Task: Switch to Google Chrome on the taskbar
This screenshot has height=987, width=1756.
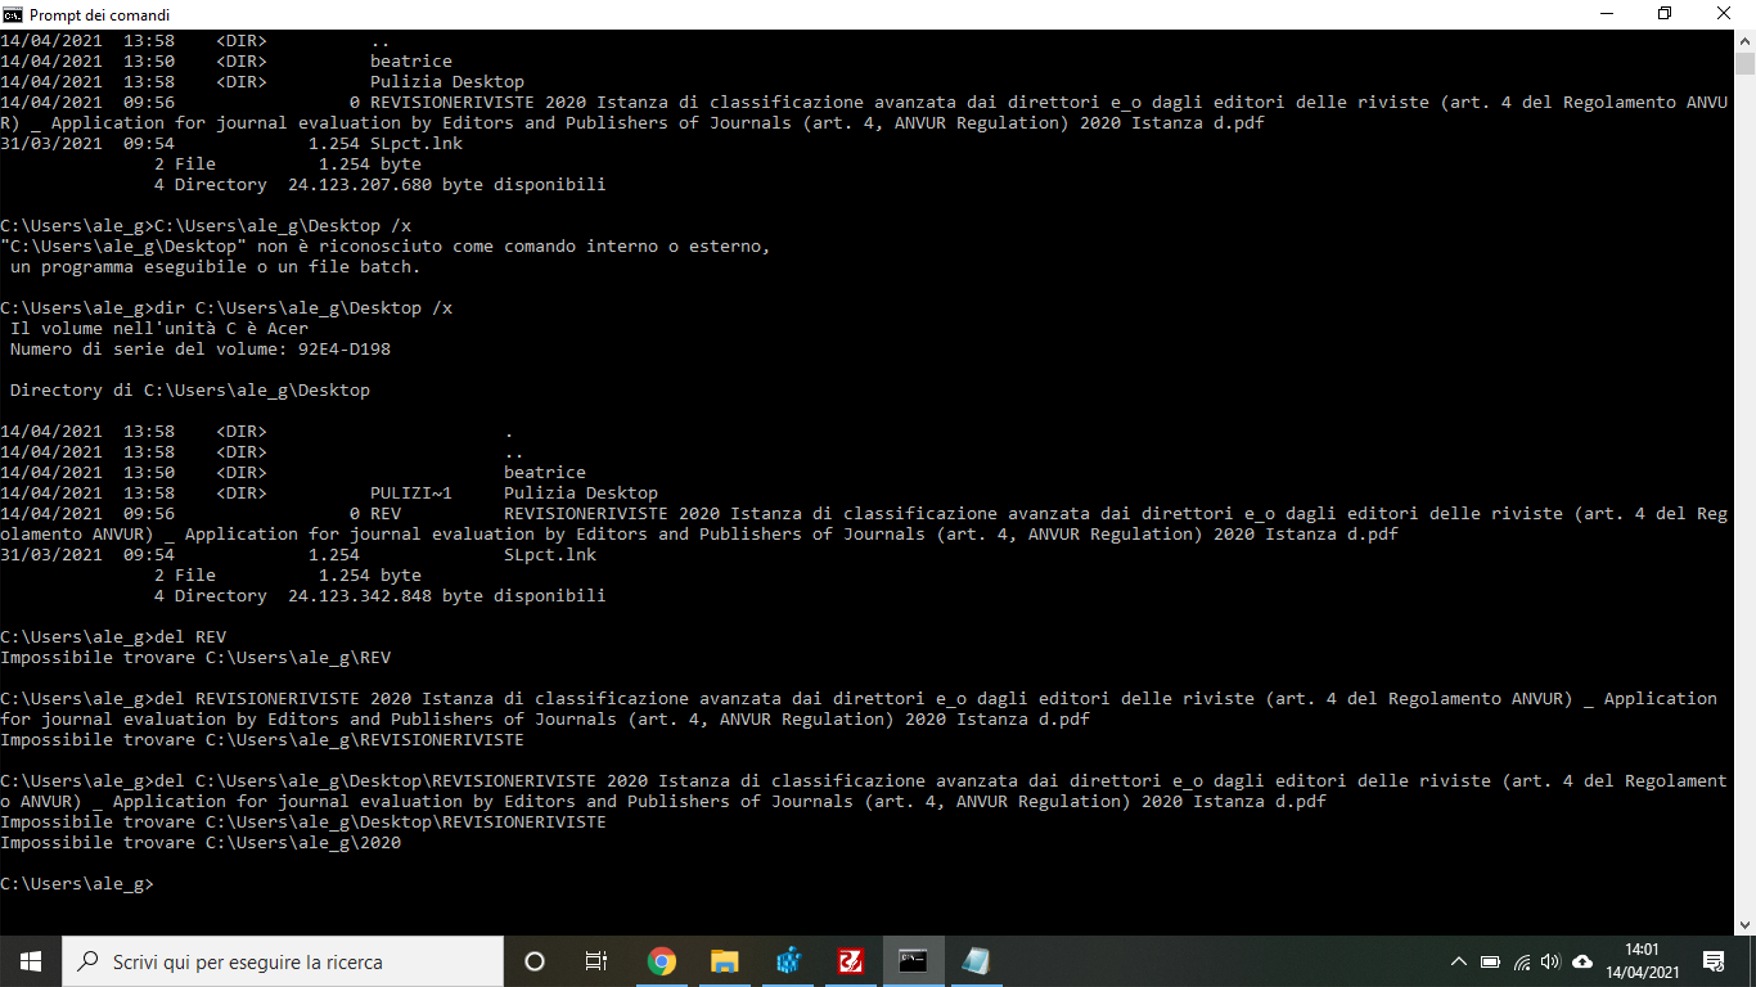Action: [x=661, y=961]
